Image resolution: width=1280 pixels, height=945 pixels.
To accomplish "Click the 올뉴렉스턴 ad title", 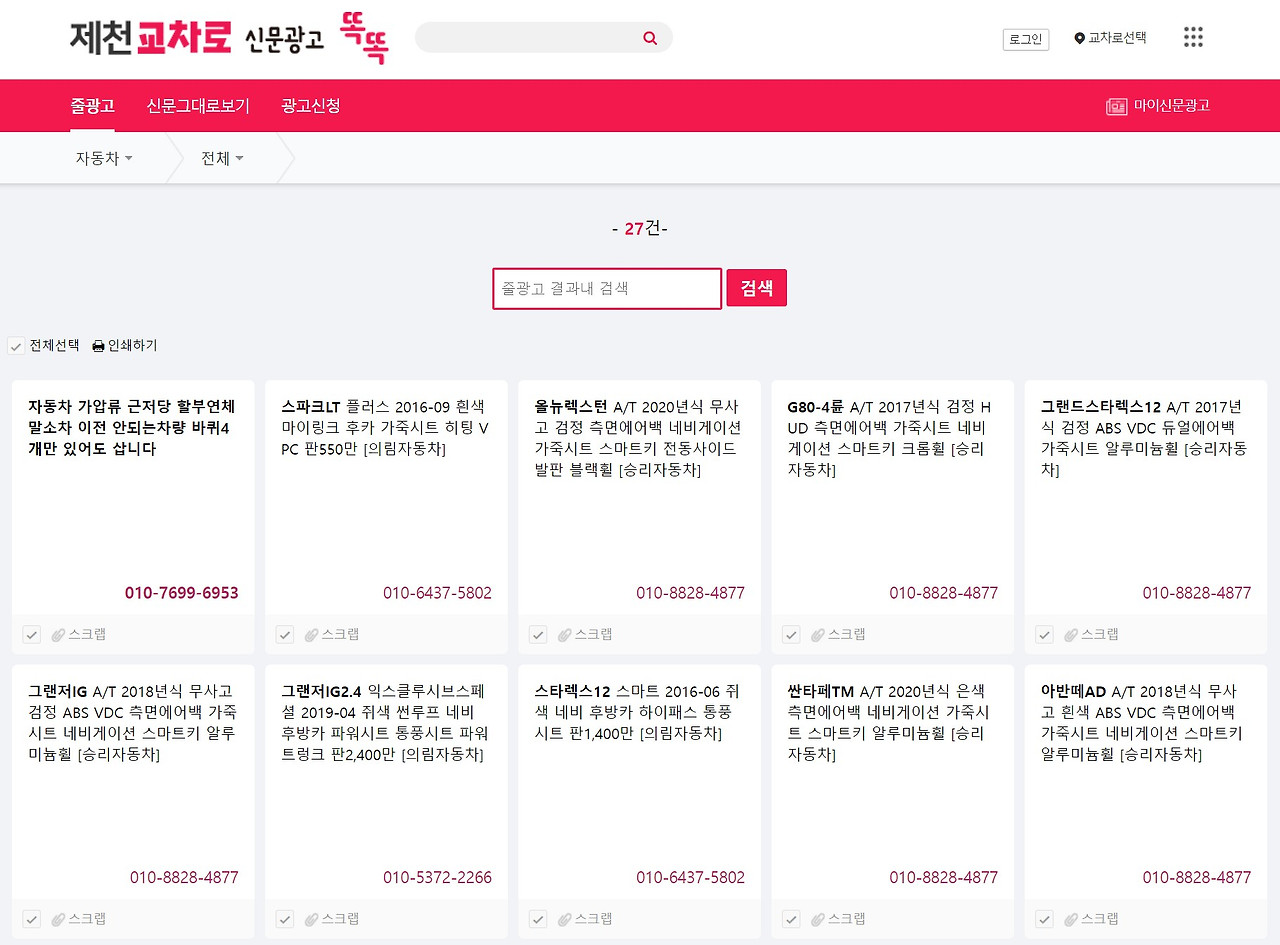I will click(x=571, y=407).
